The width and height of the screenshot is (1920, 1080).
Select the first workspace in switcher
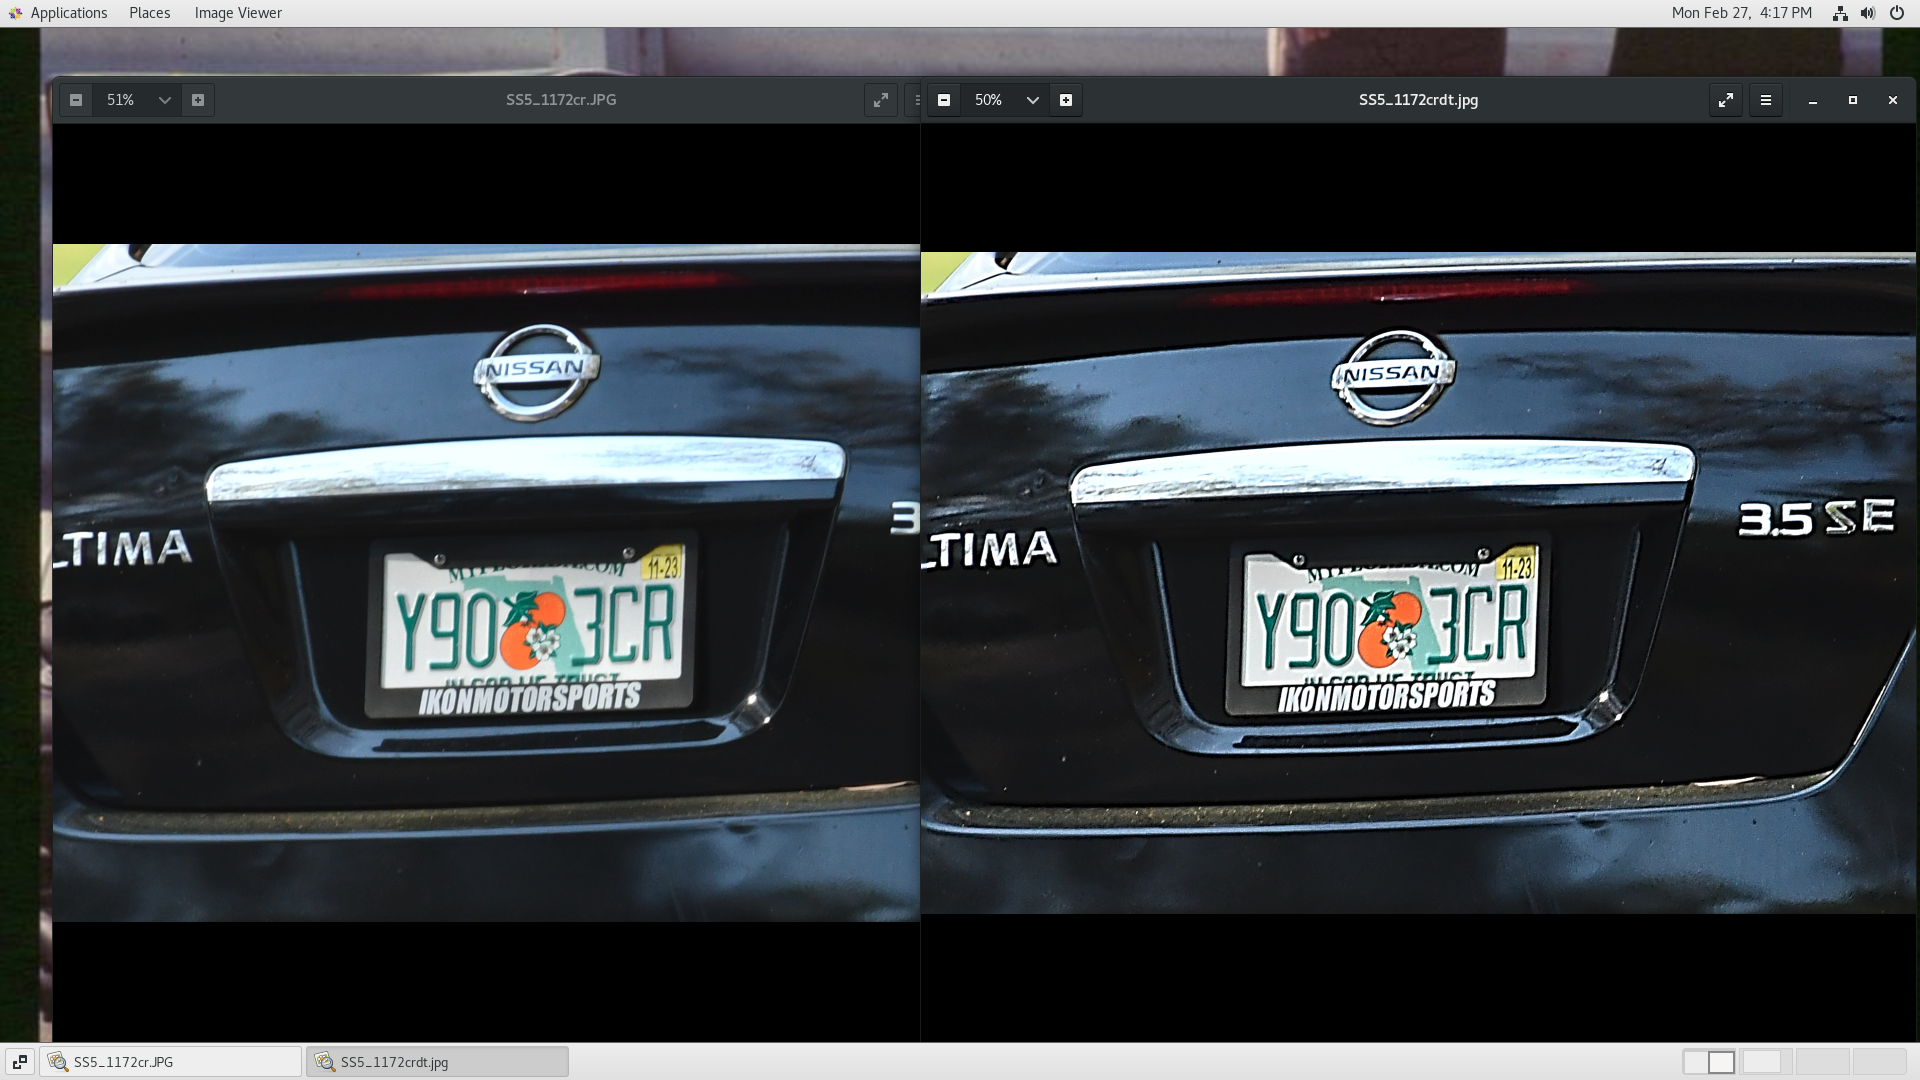tap(1709, 1062)
